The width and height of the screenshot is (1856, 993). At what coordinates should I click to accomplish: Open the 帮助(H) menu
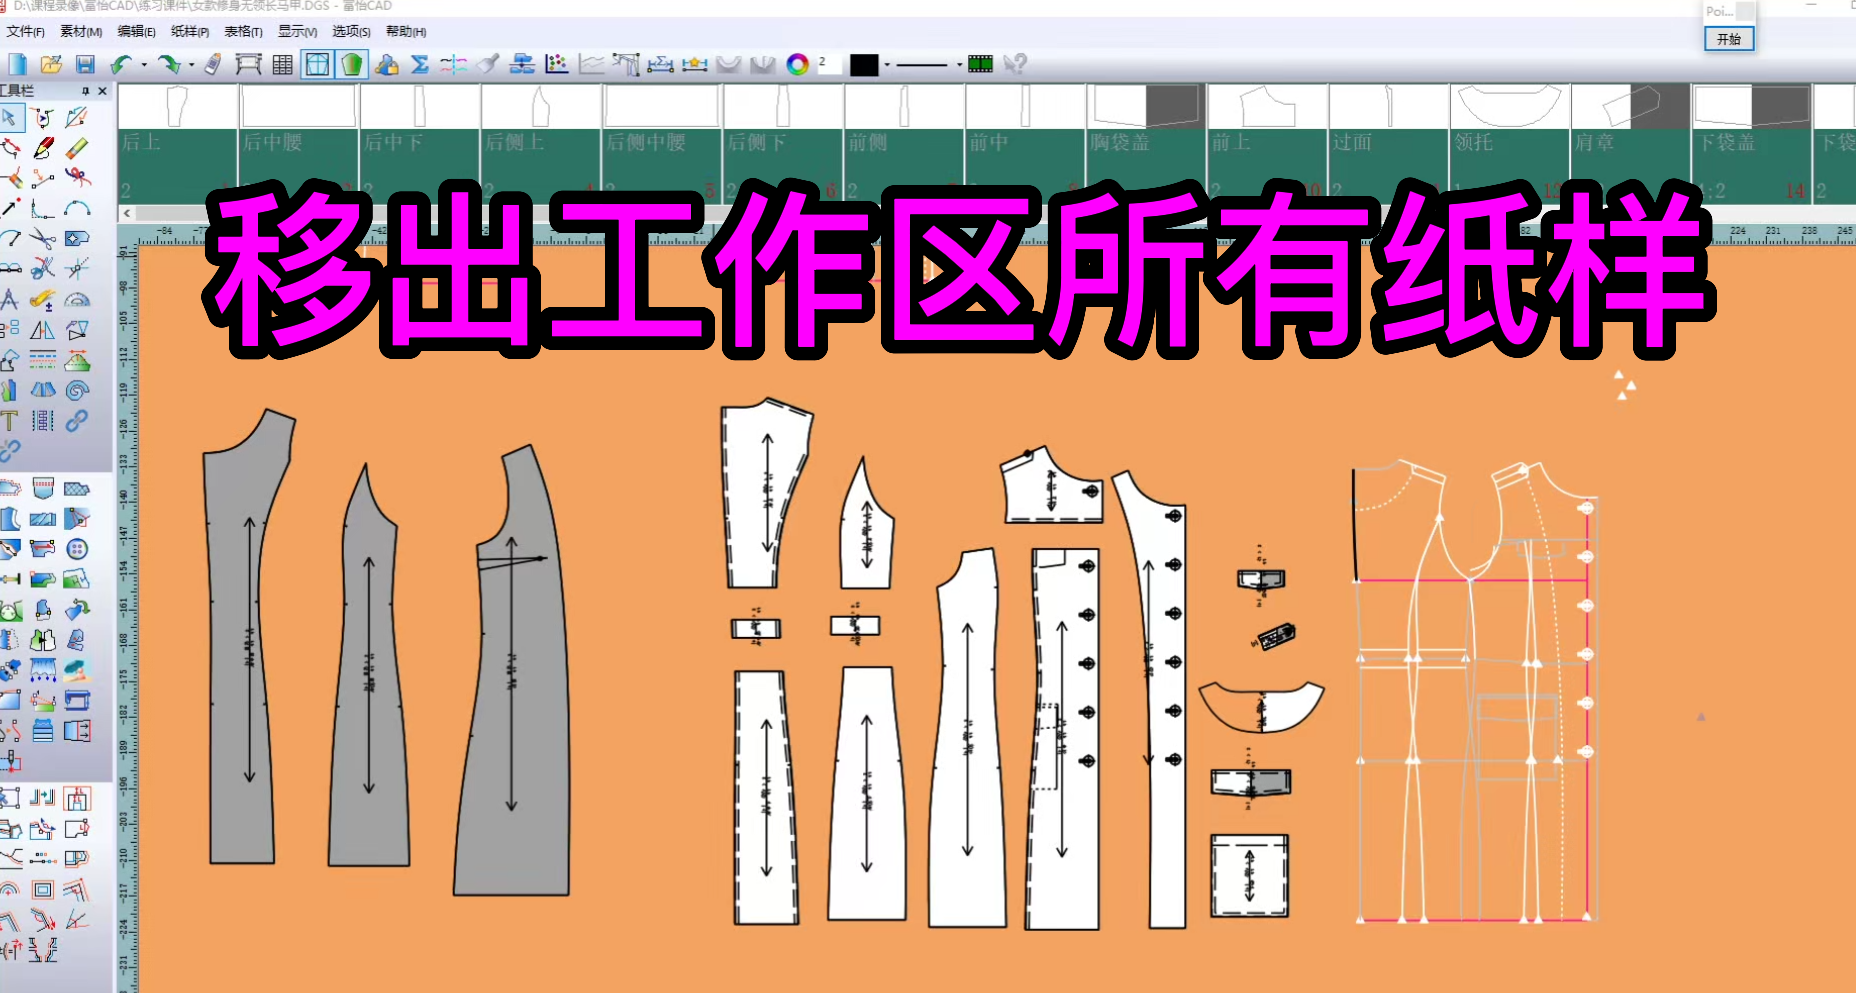(406, 32)
